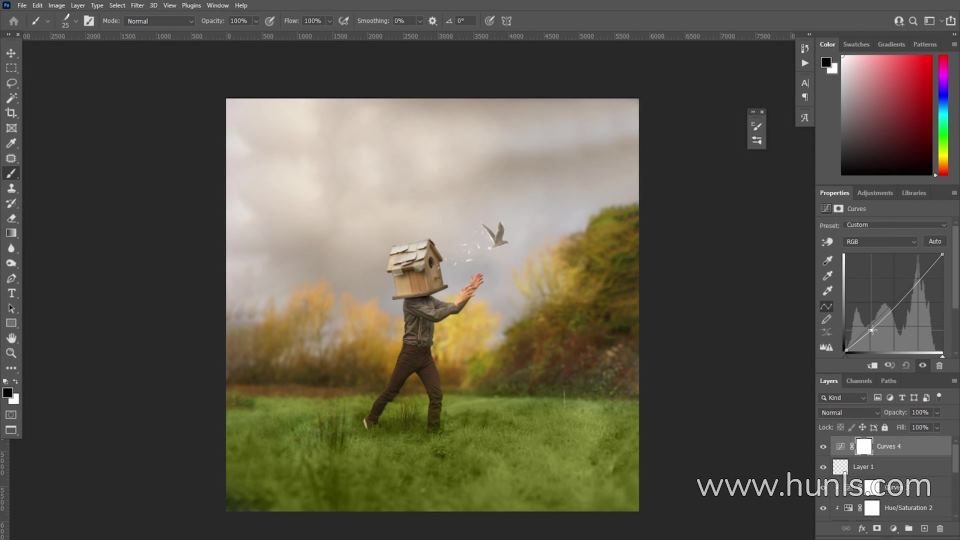Pick a color in the color field
This screenshot has height=540, width=960.
click(x=887, y=115)
